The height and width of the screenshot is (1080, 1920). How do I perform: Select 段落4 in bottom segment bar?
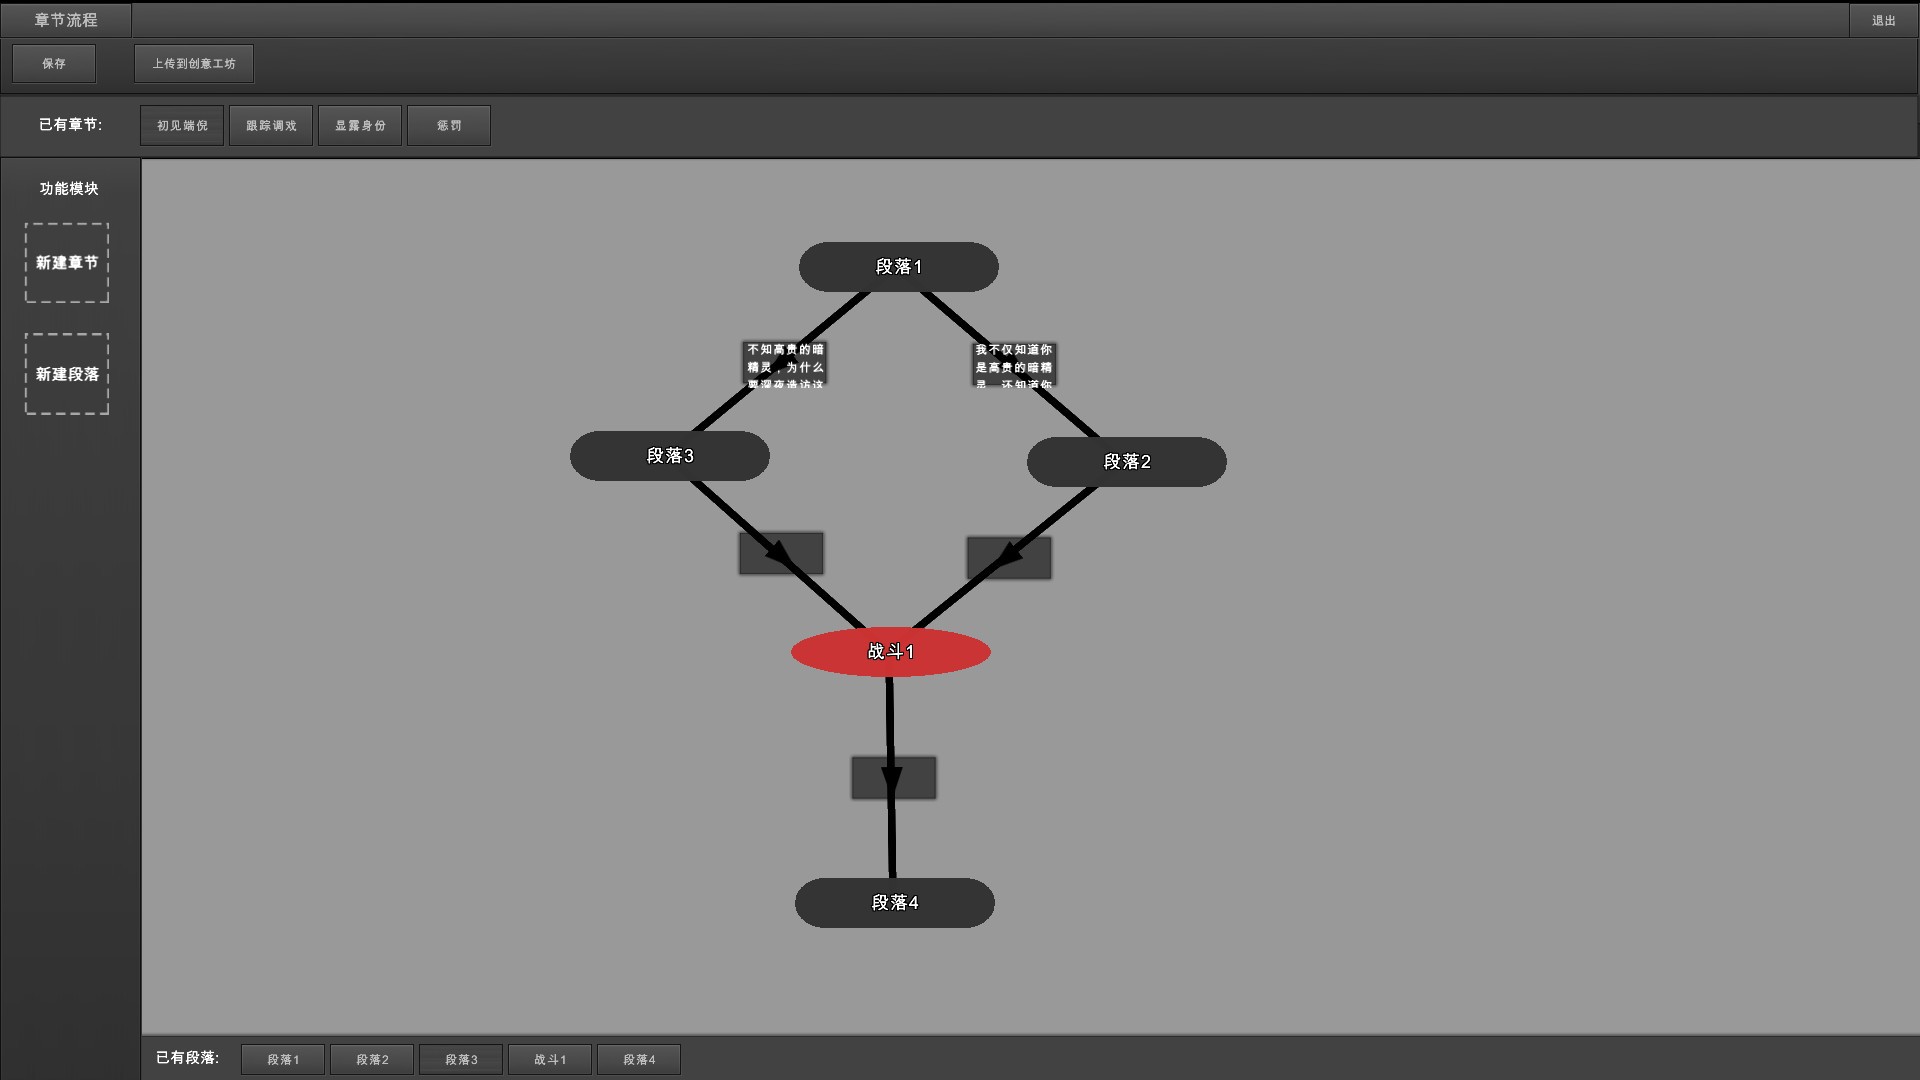pyautogui.click(x=638, y=1059)
